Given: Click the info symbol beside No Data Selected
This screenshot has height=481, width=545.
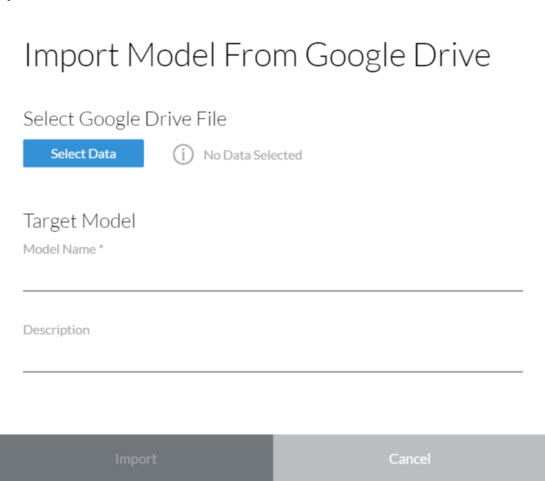Looking at the screenshot, I should (x=183, y=154).
